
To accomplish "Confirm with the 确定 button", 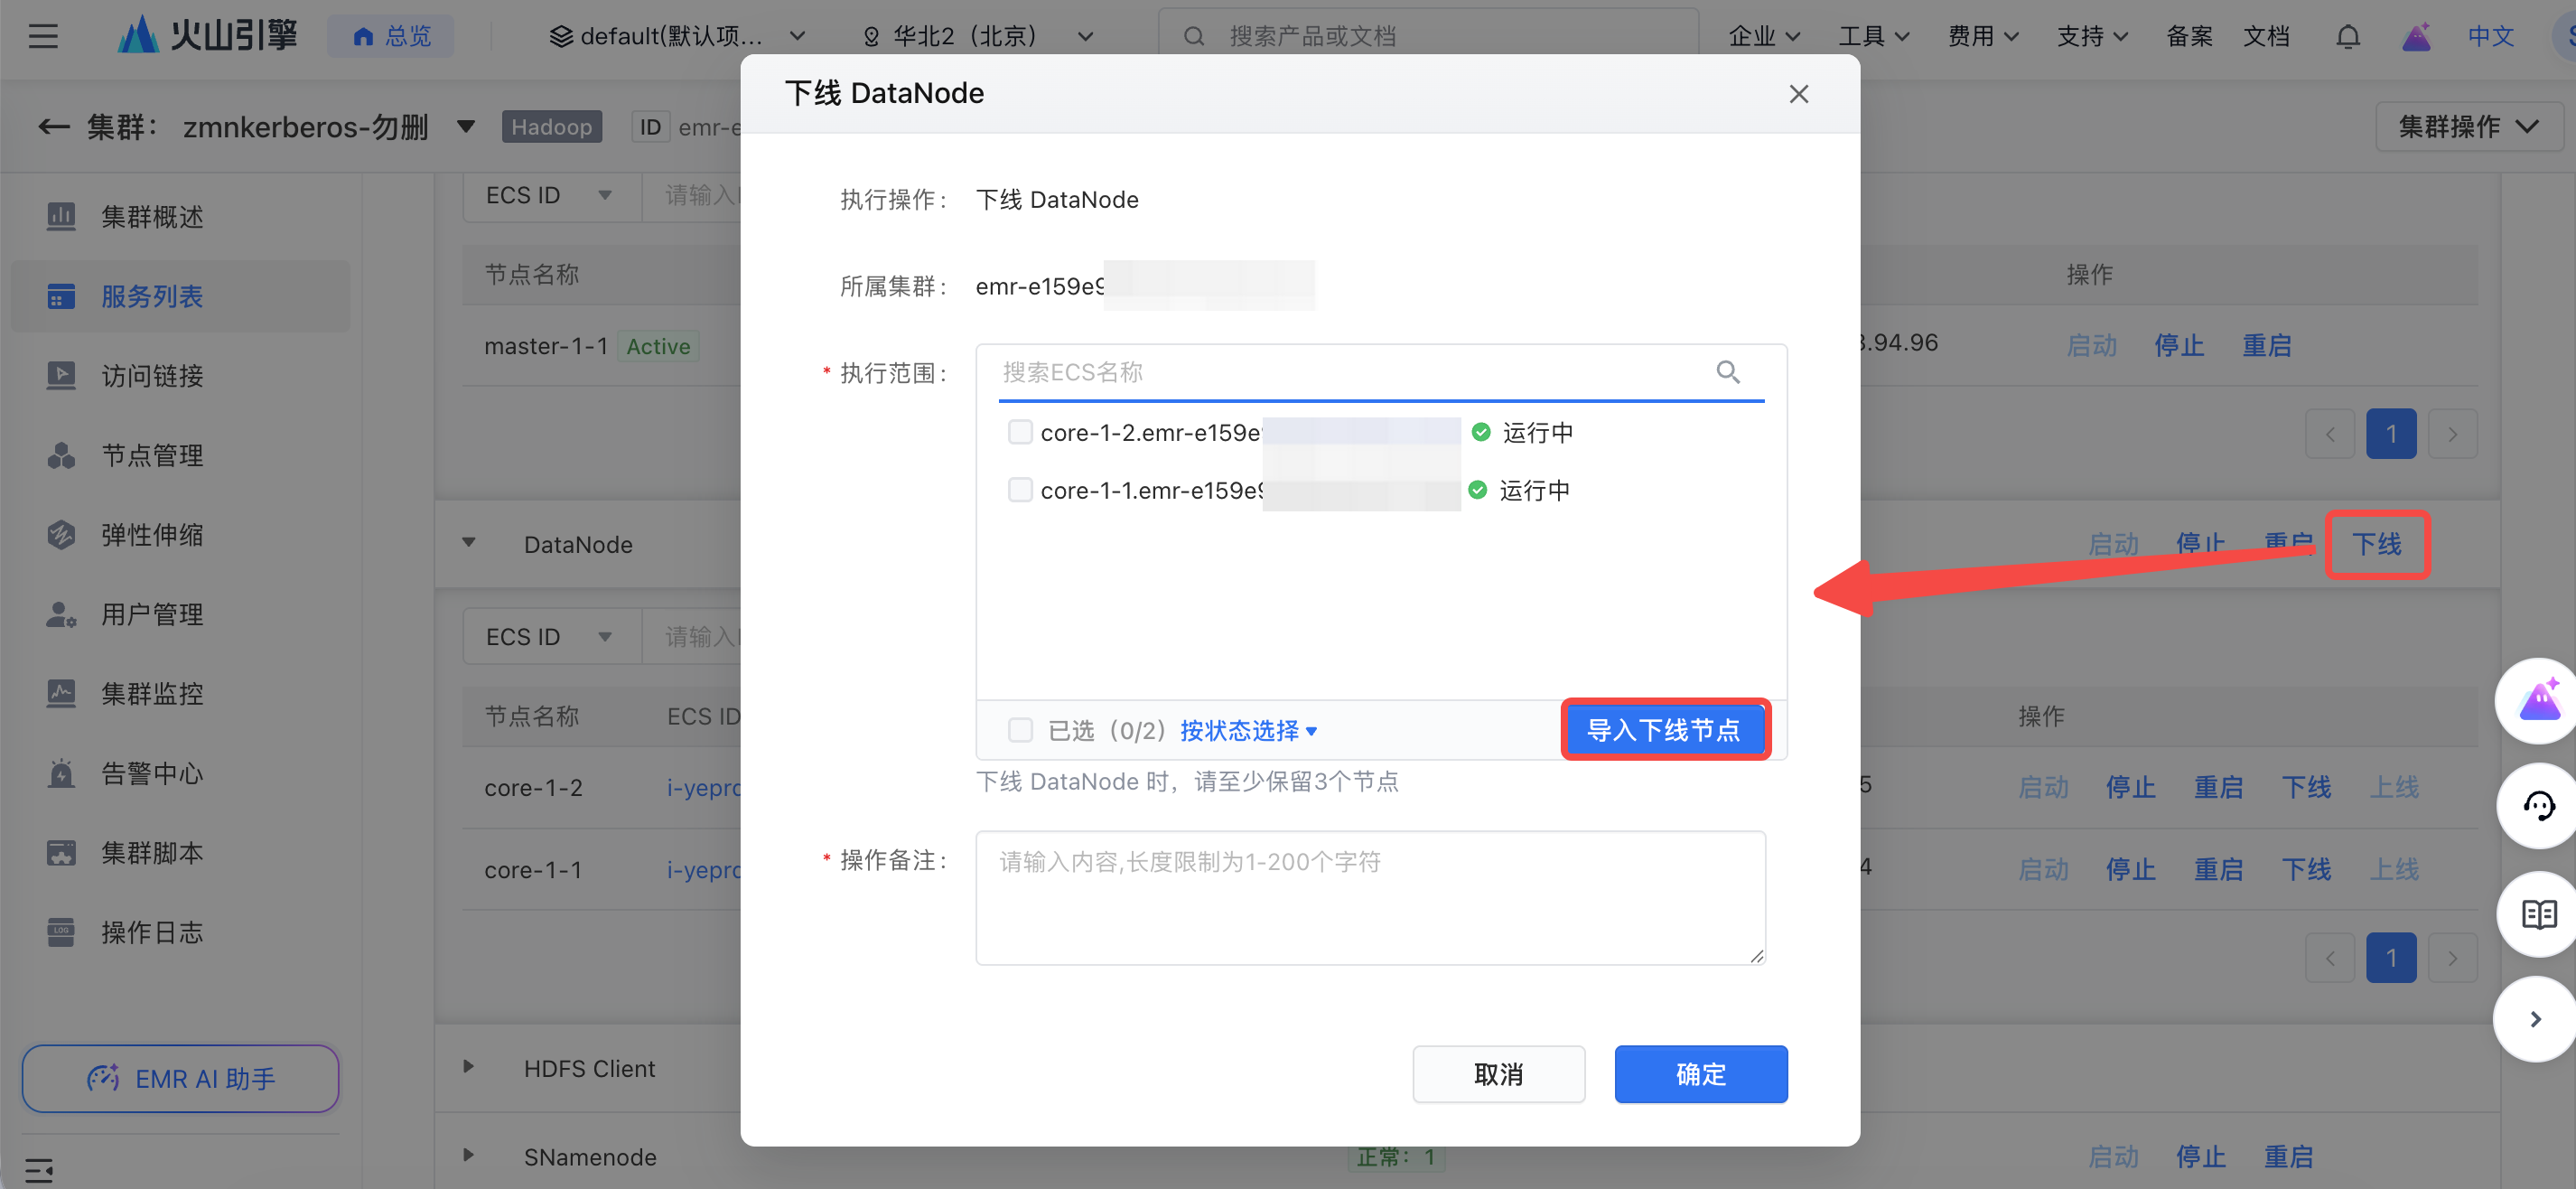I will (1700, 1074).
